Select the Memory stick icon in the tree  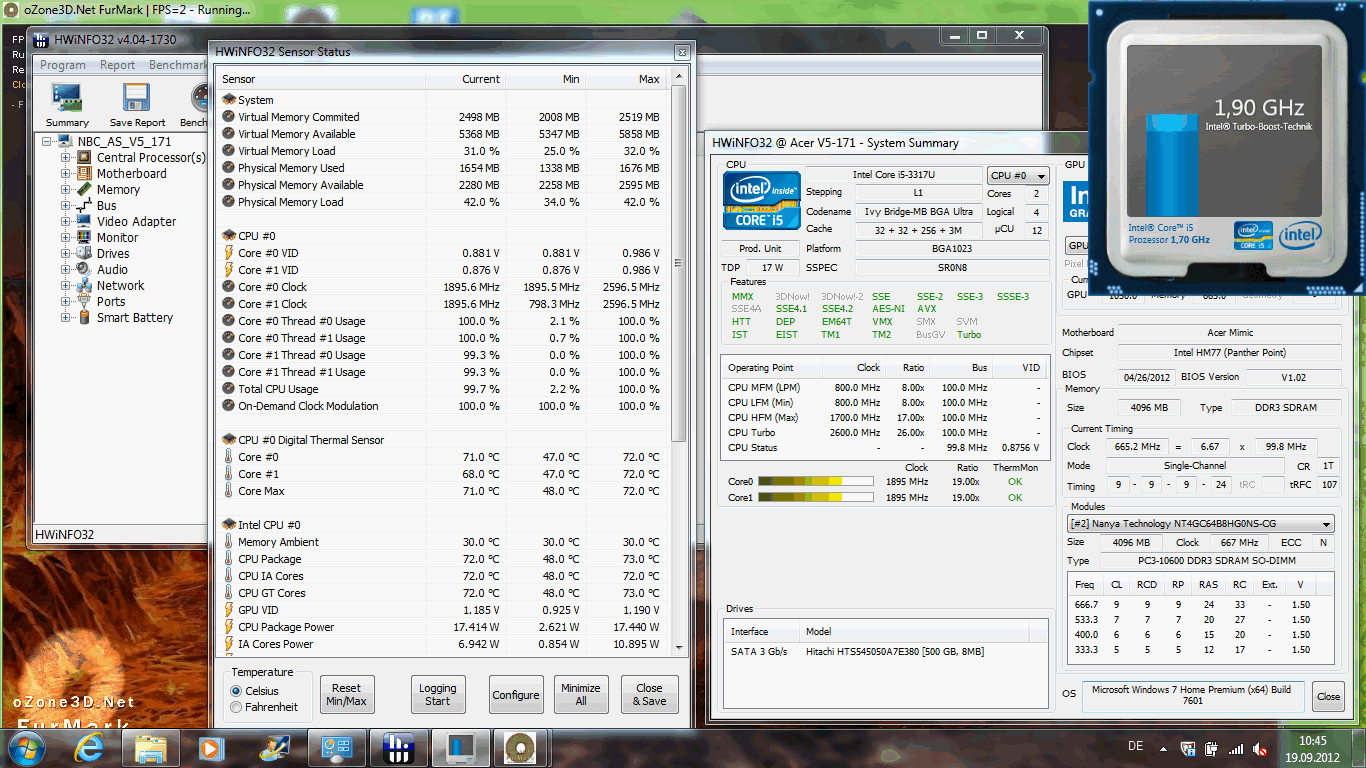click(85, 190)
